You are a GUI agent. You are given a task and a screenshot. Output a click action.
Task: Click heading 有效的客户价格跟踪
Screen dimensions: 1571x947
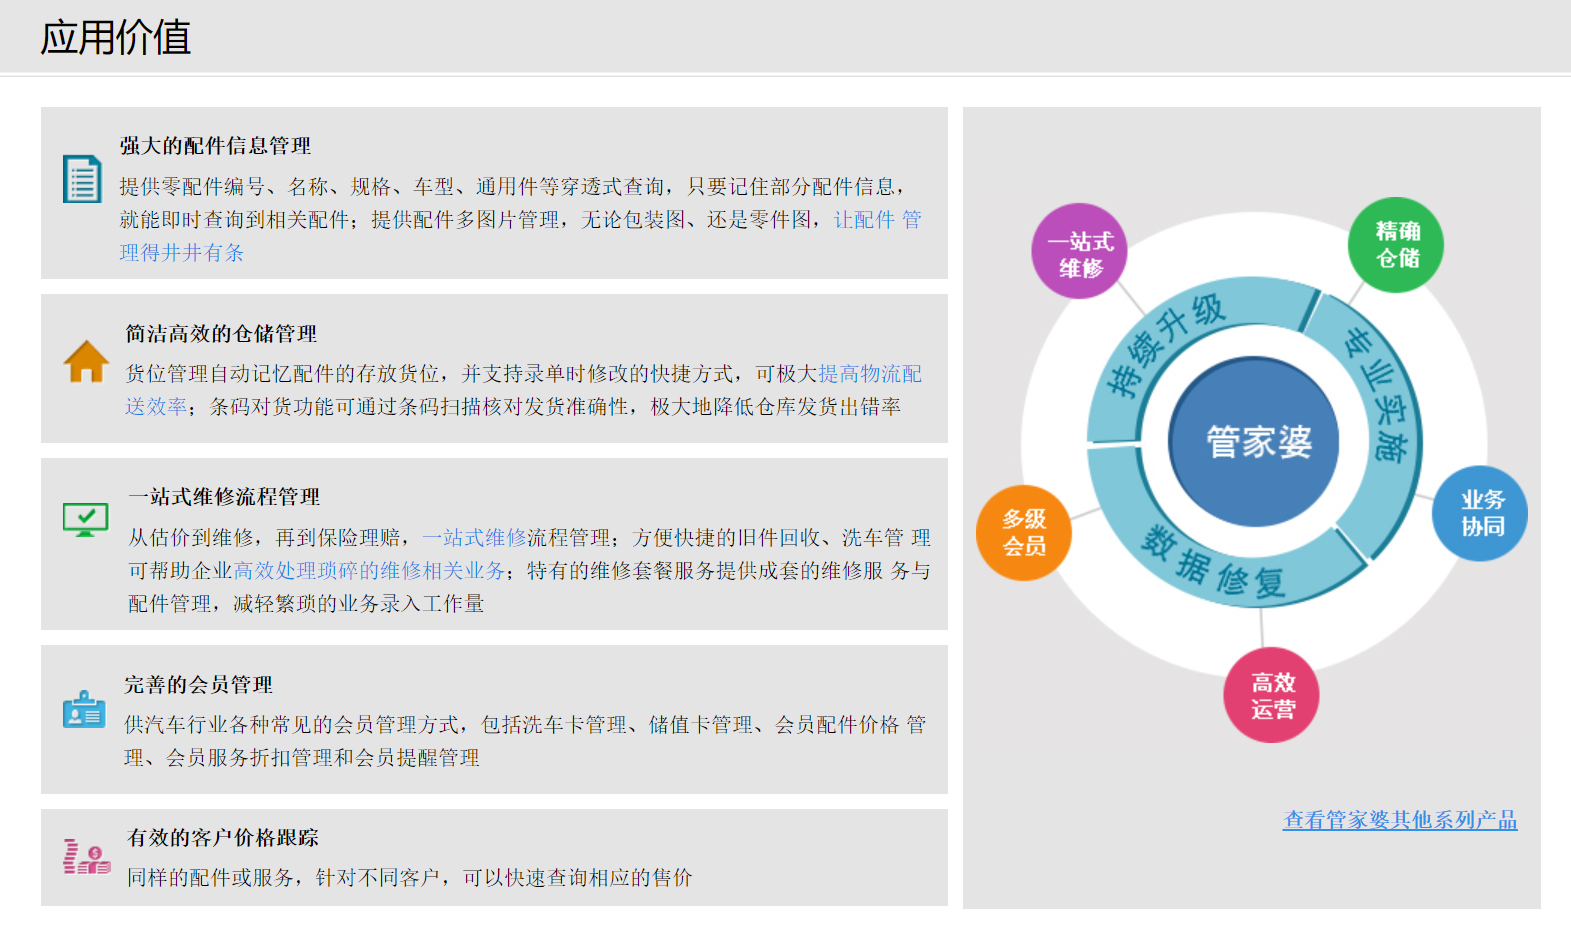(223, 838)
